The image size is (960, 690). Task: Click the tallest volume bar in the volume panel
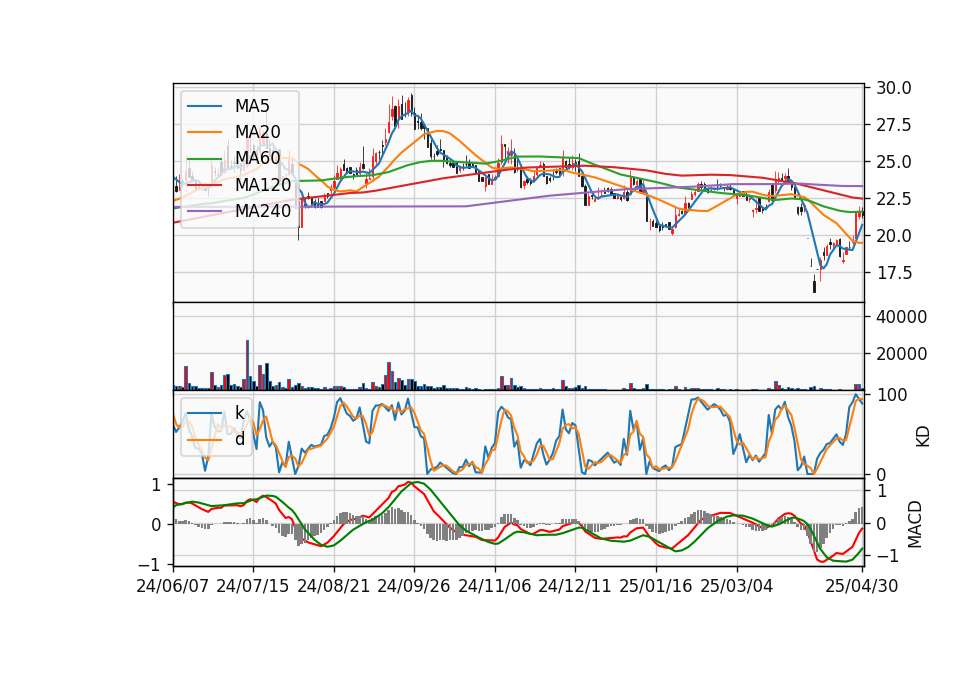click(x=247, y=365)
